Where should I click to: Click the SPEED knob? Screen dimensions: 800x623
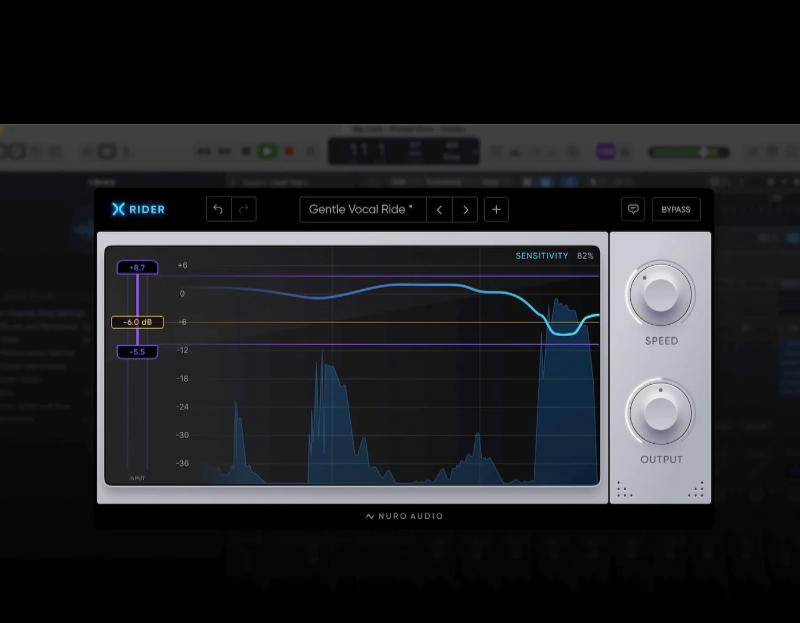661,294
